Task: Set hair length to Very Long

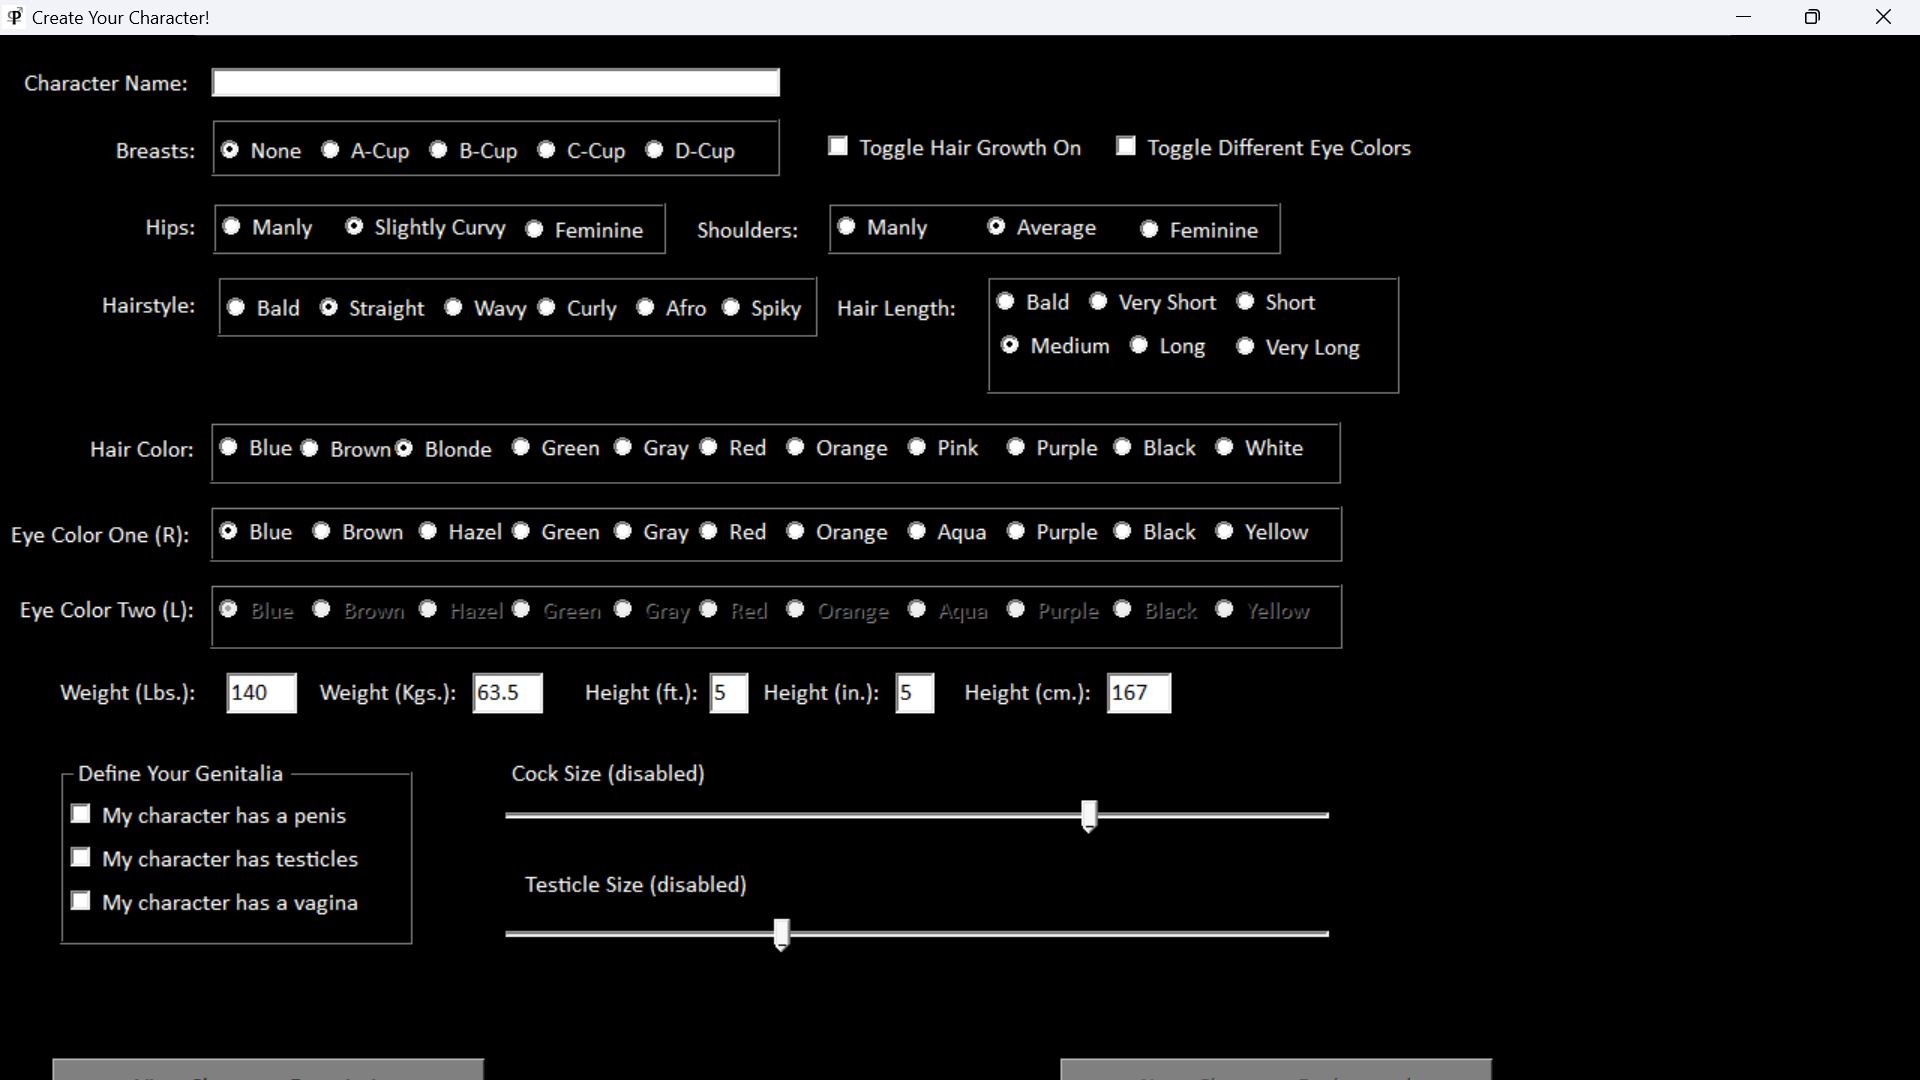Action: pyautogui.click(x=1245, y=347)
